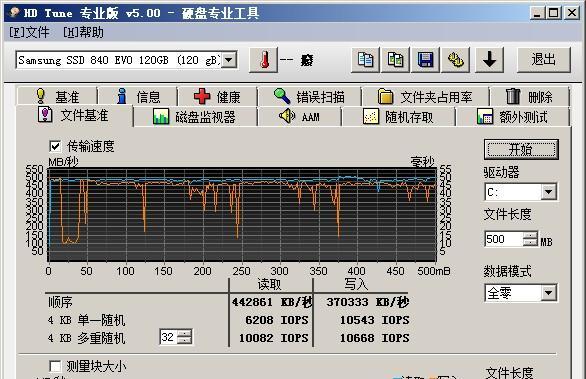Click the down arrow minimize-to-tray icon
The width and height of the screenshot is (586, 379).
489,60
